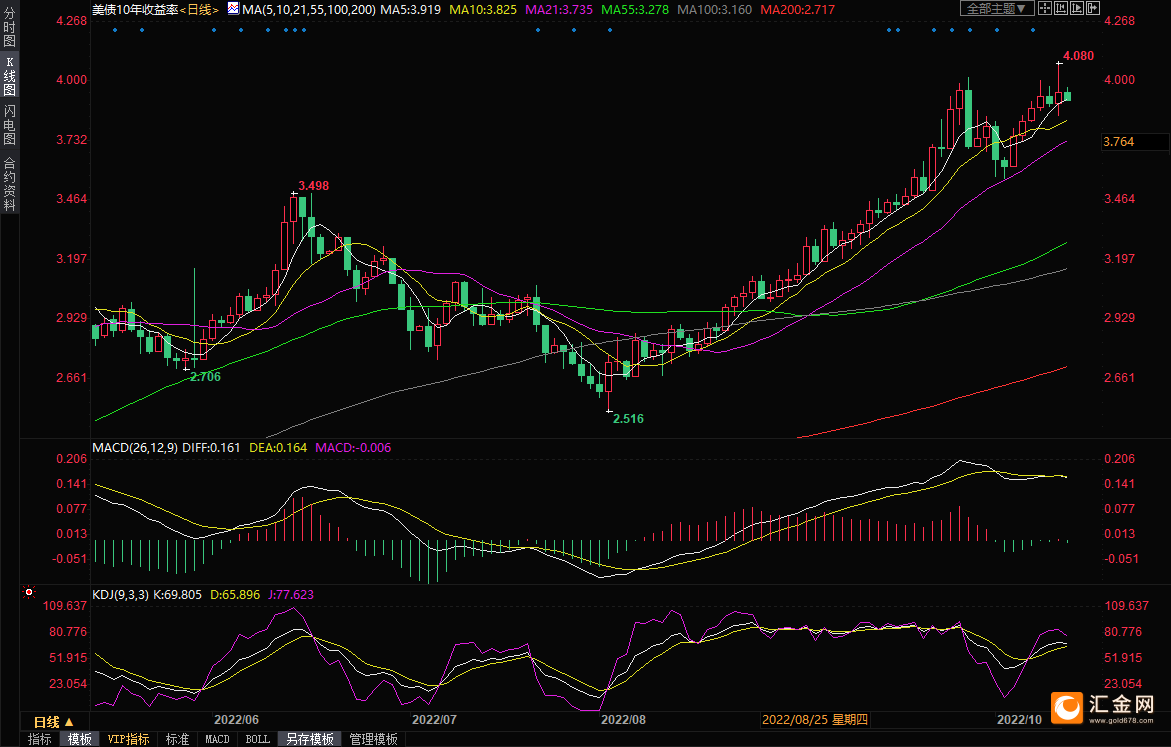This screenshot has width=1171, height=747.
Task: Select the 指标 bottom tab
Action: [40, 739]
